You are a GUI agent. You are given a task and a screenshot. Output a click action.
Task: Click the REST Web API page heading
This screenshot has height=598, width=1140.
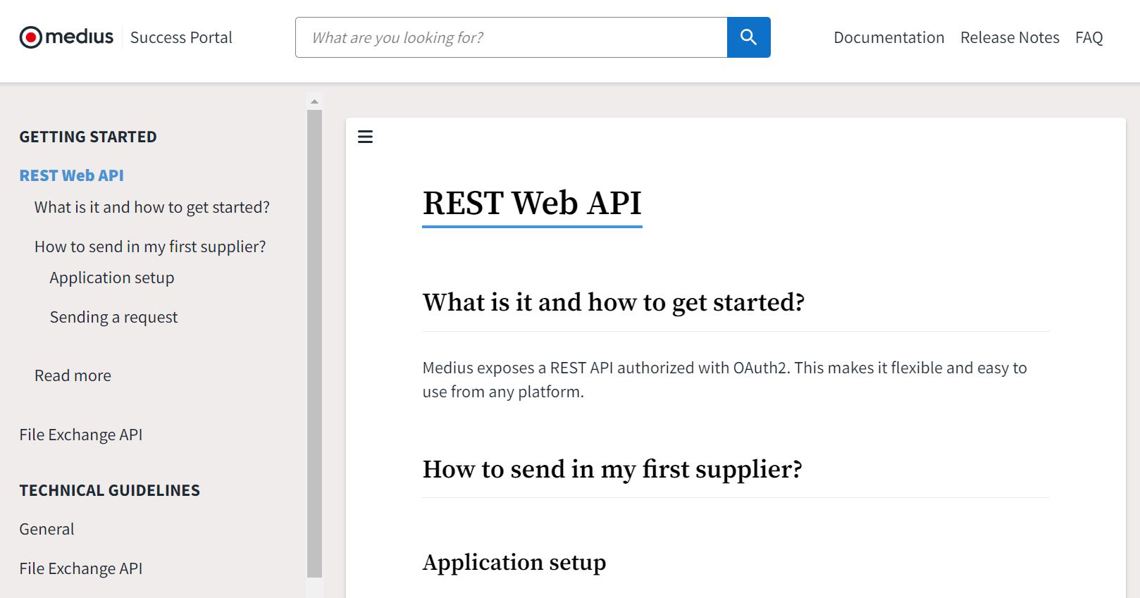531,203
